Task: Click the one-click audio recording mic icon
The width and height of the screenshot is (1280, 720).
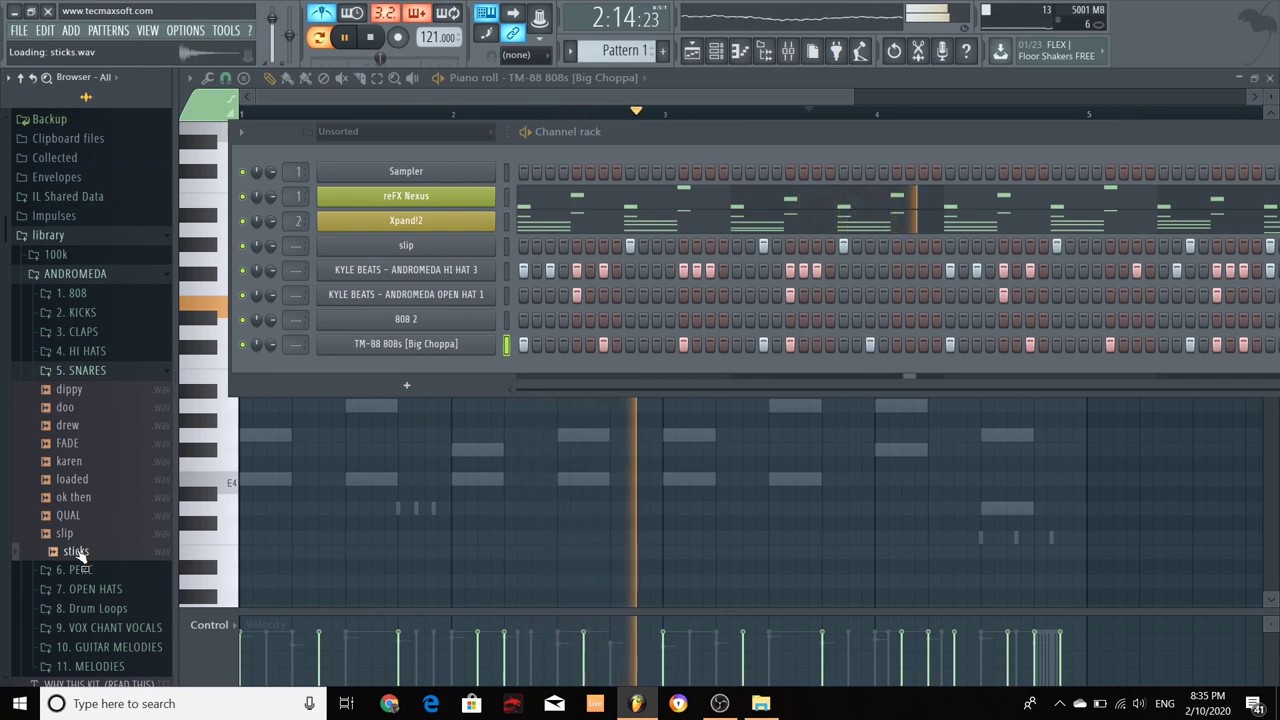Action: point(942,51)
